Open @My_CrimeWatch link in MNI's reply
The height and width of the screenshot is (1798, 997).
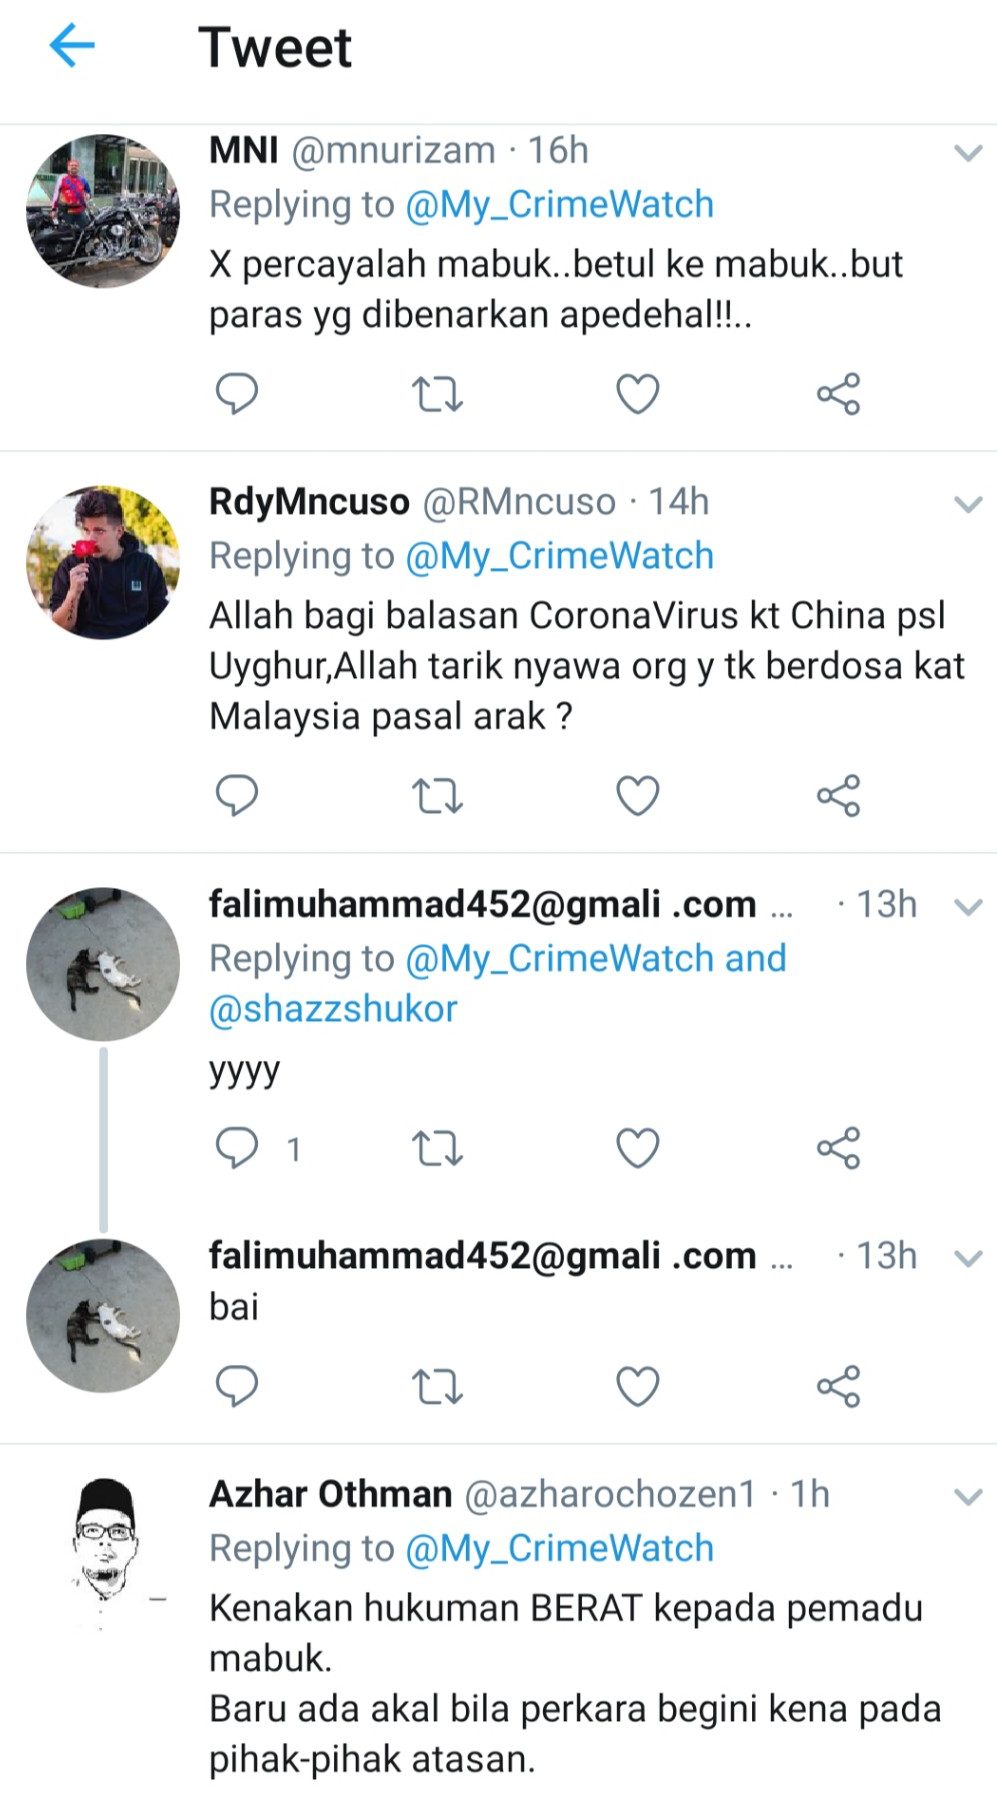tap(559, 204)
